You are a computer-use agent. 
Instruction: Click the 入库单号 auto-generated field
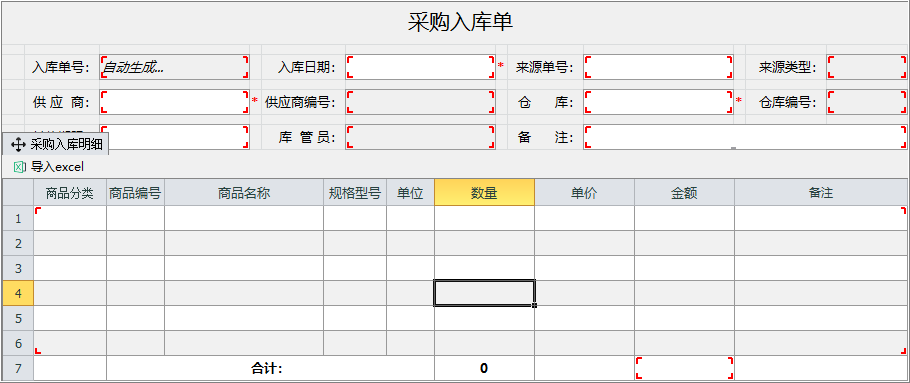tap(175, 67)
